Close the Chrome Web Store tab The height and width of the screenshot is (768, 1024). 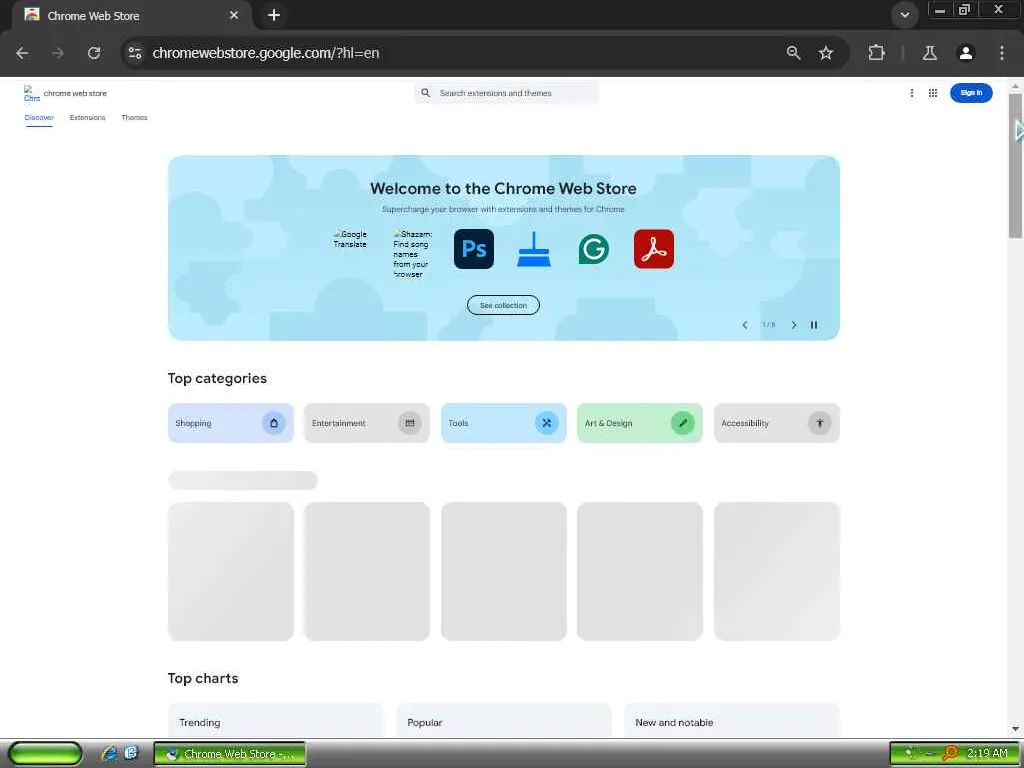[234, 15]
